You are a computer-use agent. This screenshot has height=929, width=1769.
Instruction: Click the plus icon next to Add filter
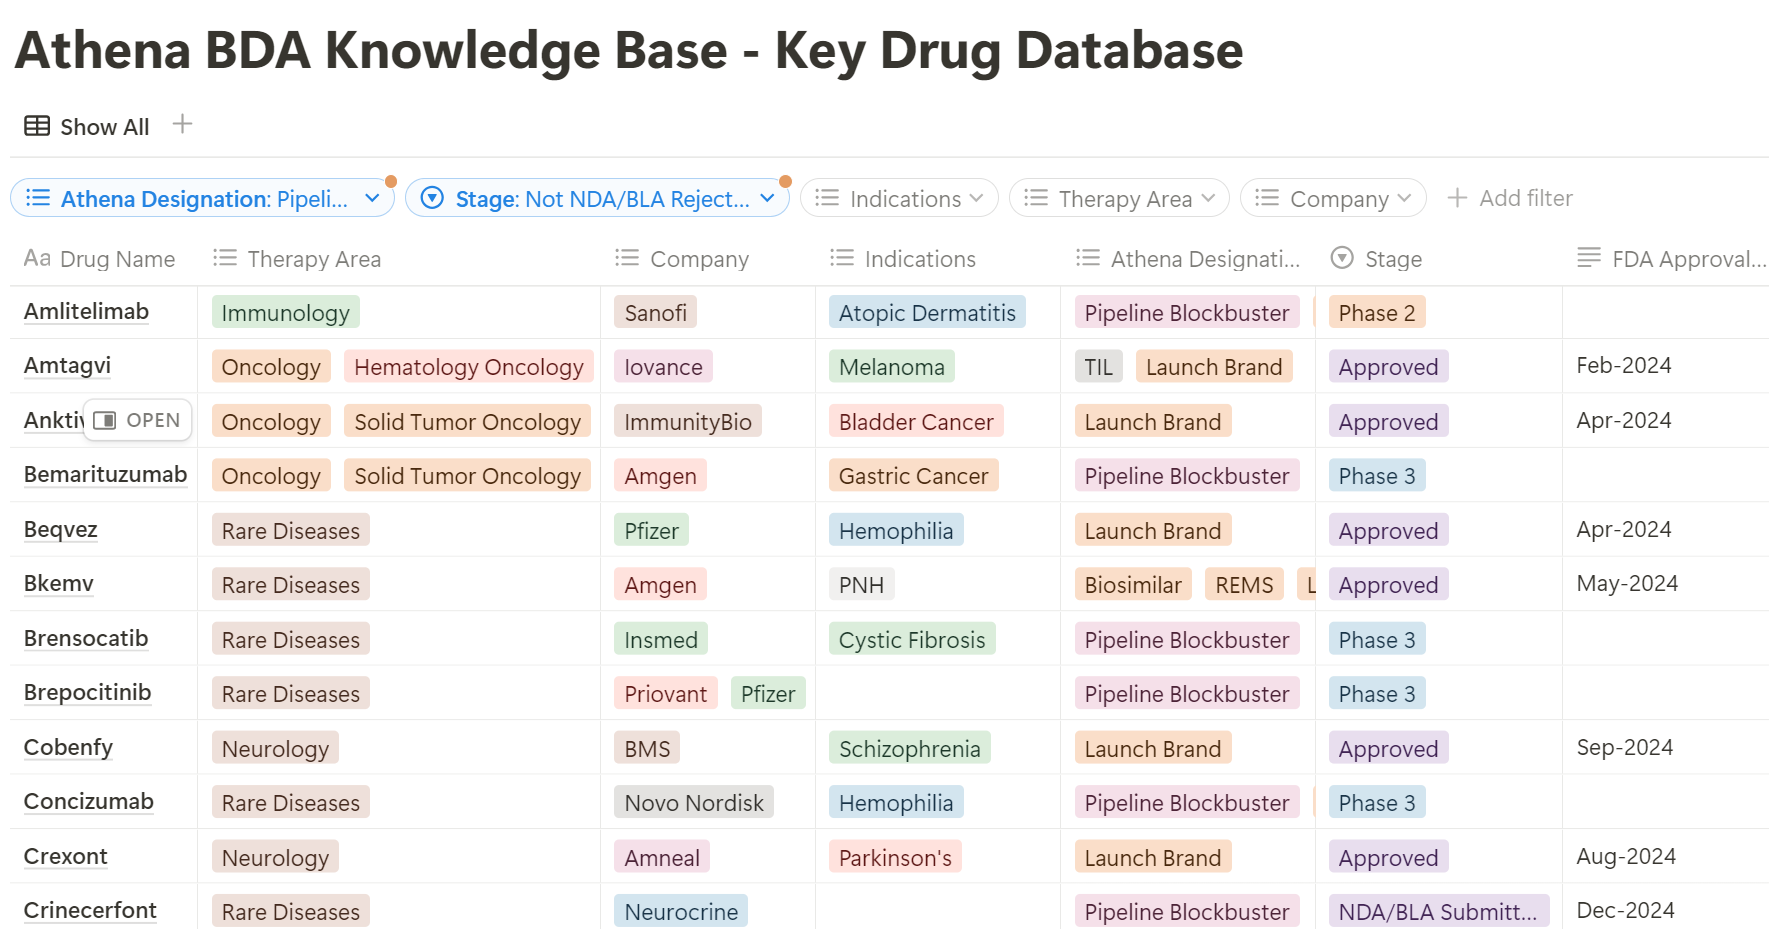pyautogui.click(x=1456, y=198)
